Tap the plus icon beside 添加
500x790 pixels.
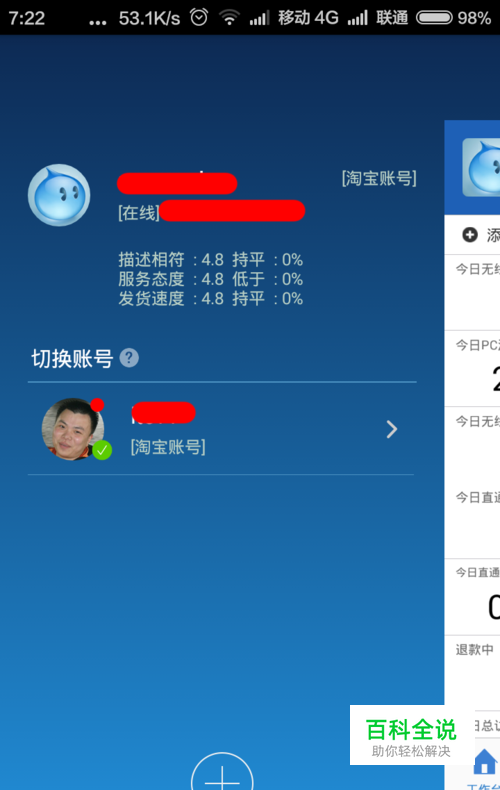(470, 235)
